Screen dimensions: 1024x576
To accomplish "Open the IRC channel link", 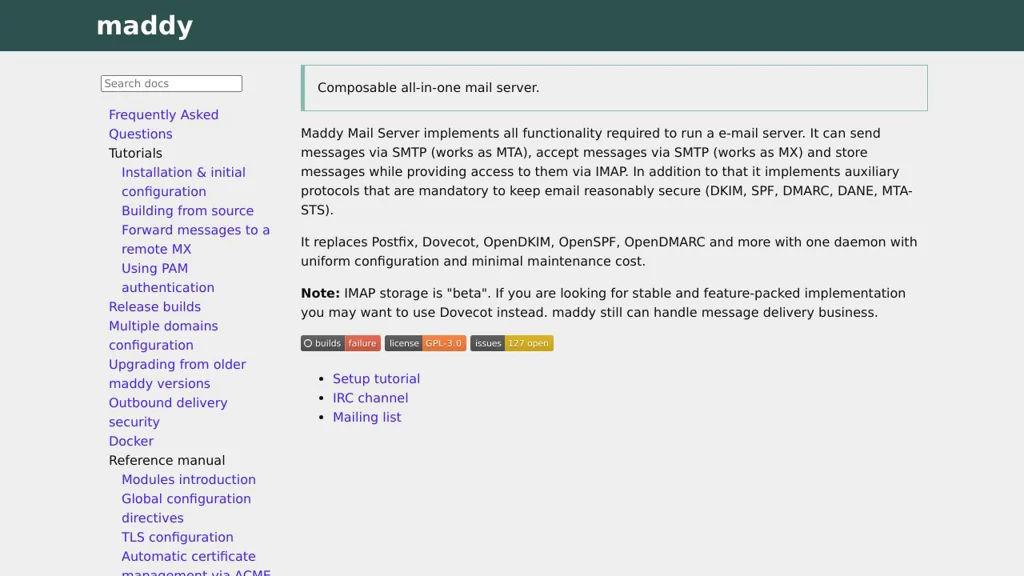I will pyautogui.click(x=370, y=398).
